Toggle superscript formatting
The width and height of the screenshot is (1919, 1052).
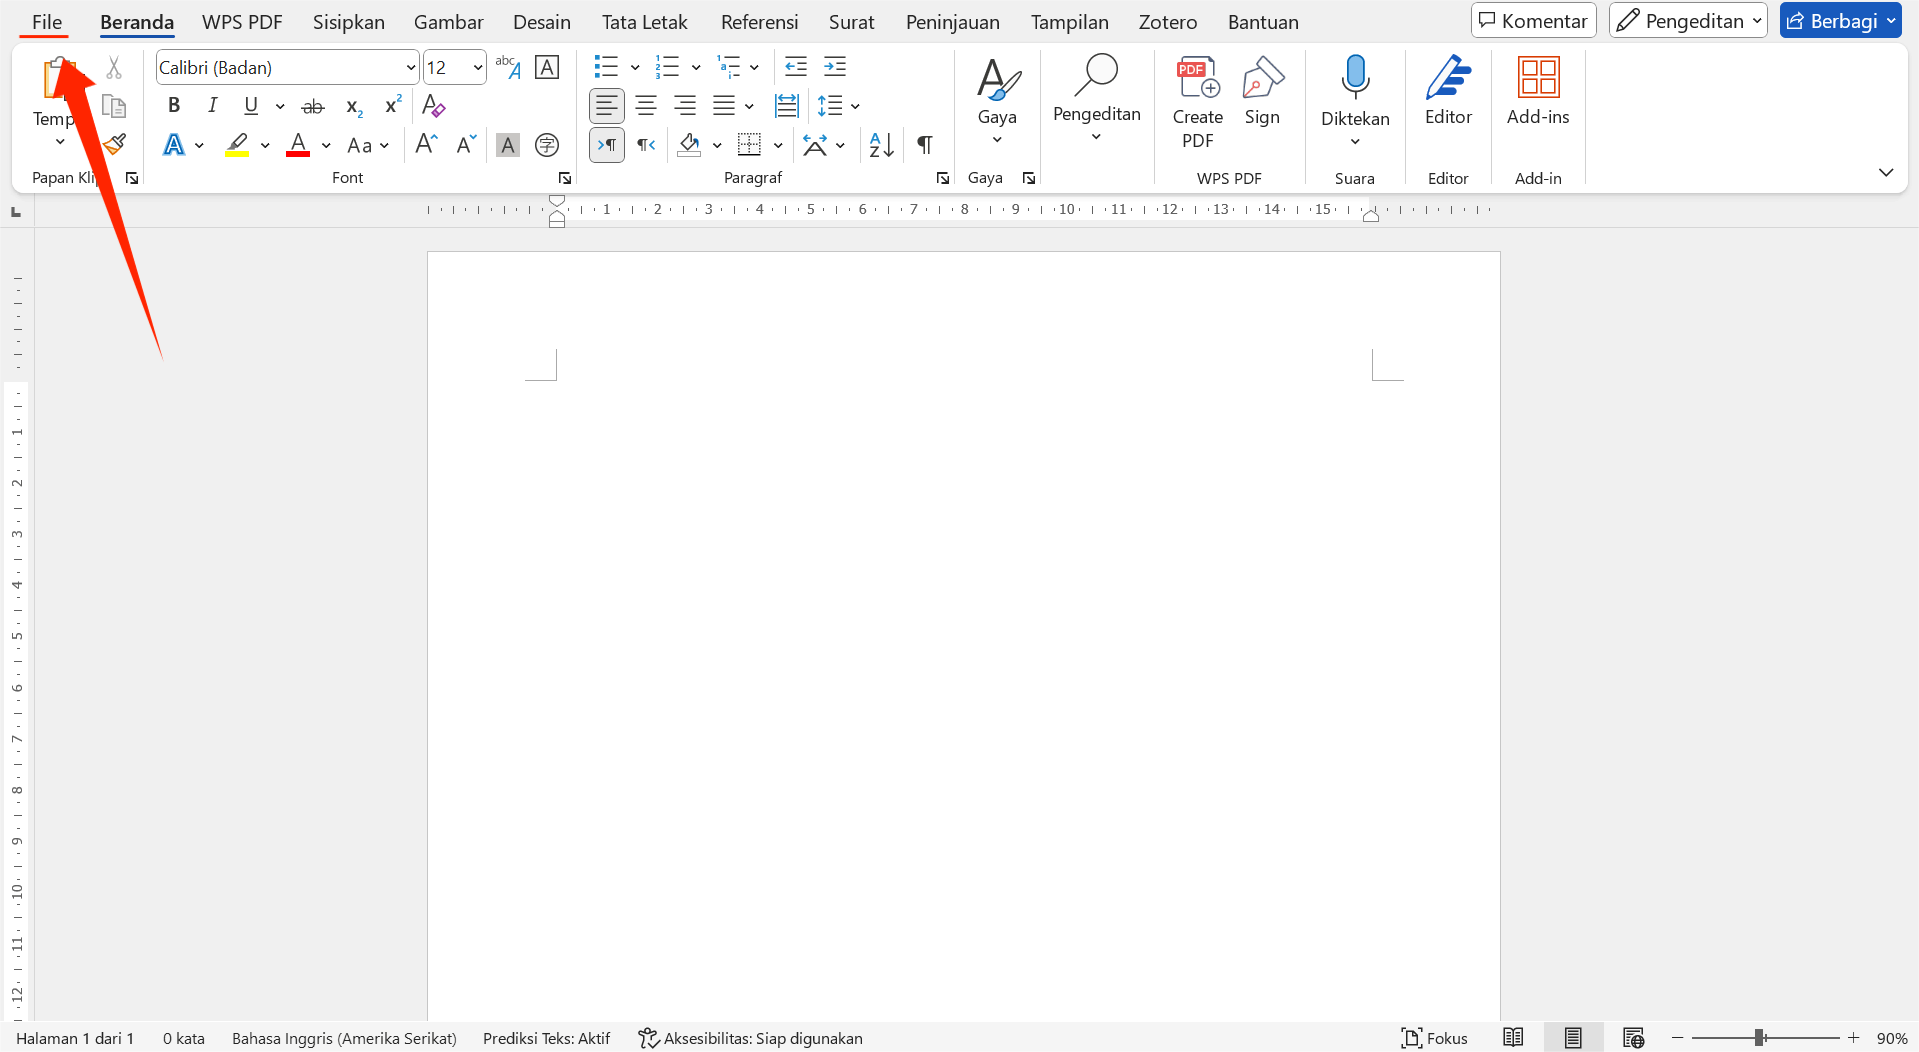391,105
